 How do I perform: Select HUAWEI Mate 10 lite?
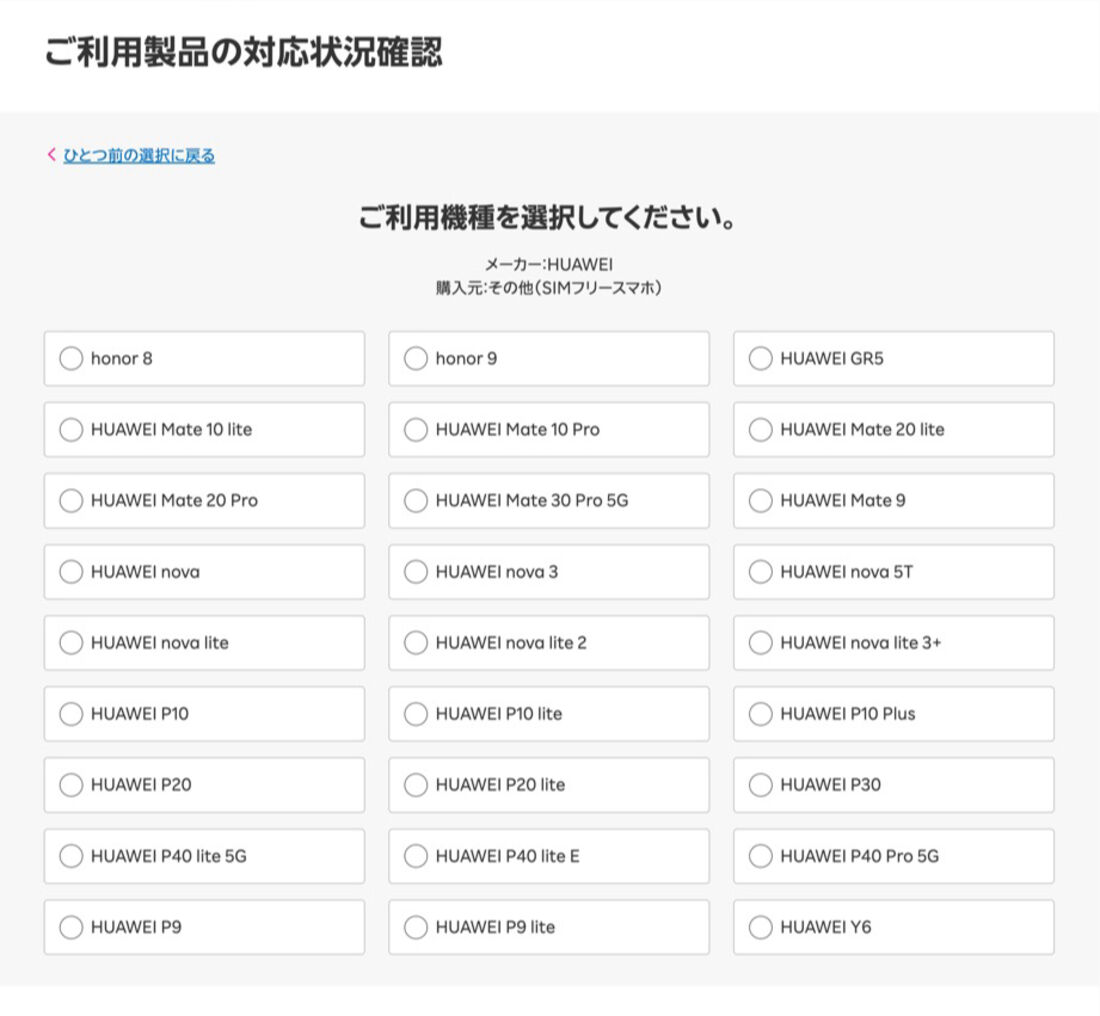[204, 429]
